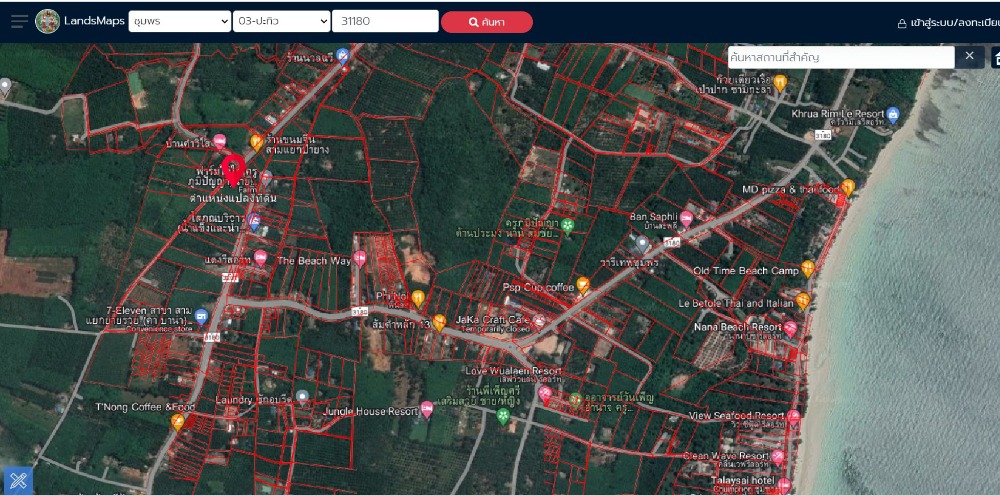Screen dimensions: 1000x496
Task: Open the hamburger menu in the header
Action: coord(19,21)
